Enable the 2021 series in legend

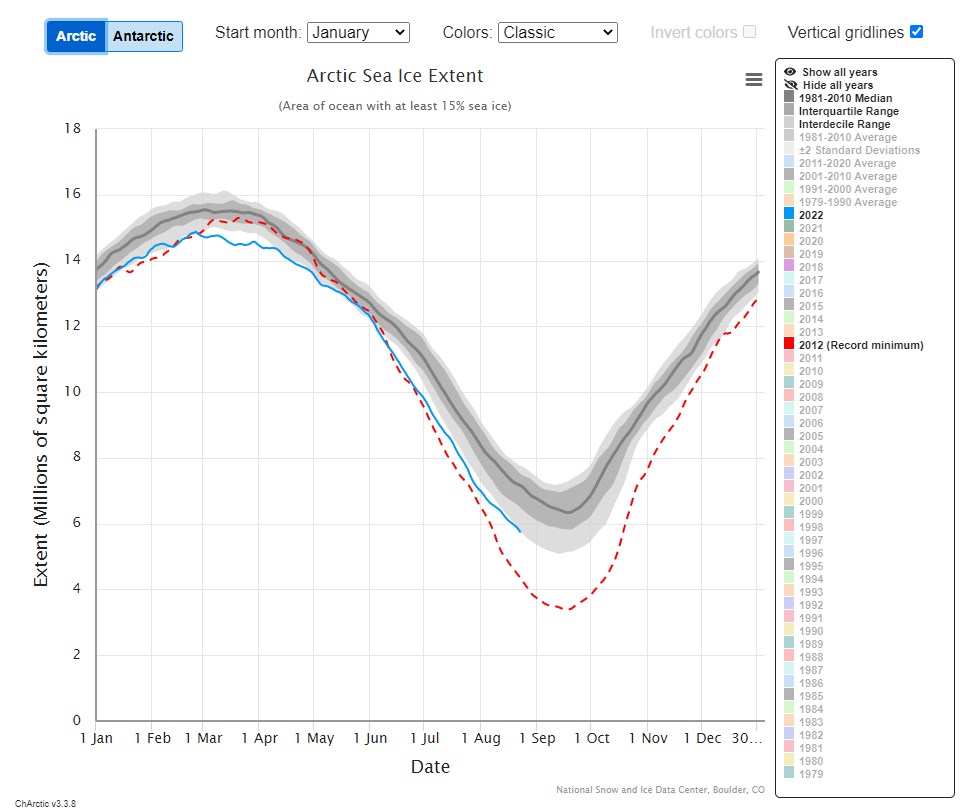tap(812, 228)
